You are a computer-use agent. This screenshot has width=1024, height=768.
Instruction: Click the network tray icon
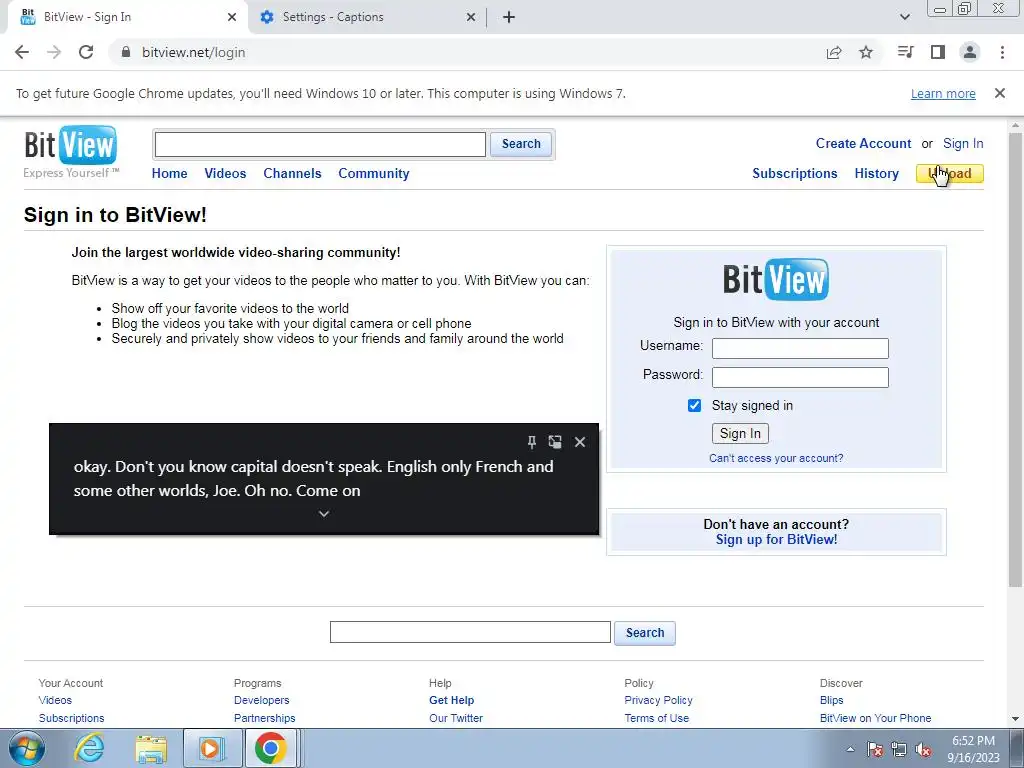coord(899,750)
